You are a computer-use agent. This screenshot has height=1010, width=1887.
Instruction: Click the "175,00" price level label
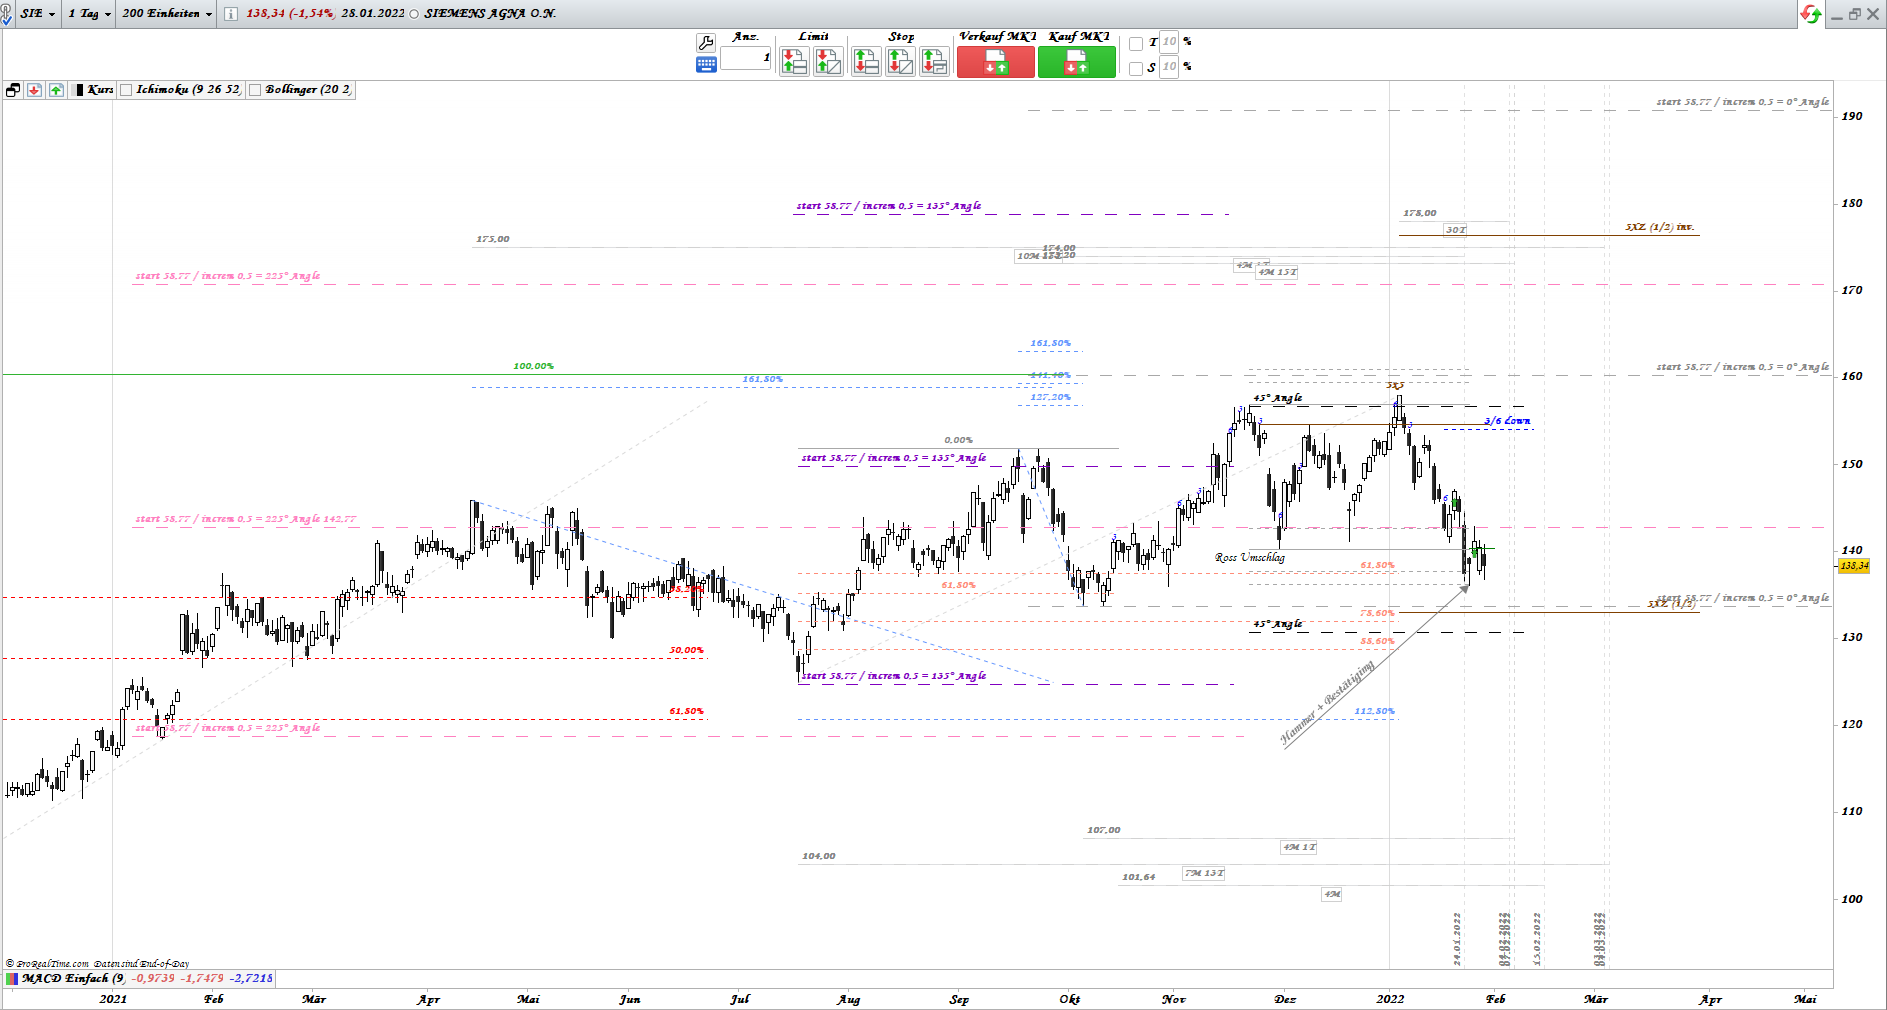(493, 239)
